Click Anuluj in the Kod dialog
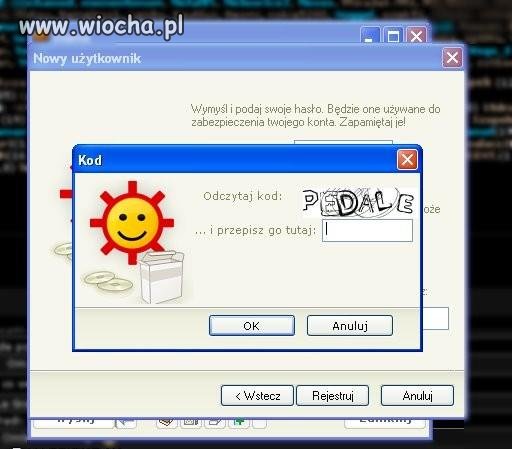 coord(350,326)
